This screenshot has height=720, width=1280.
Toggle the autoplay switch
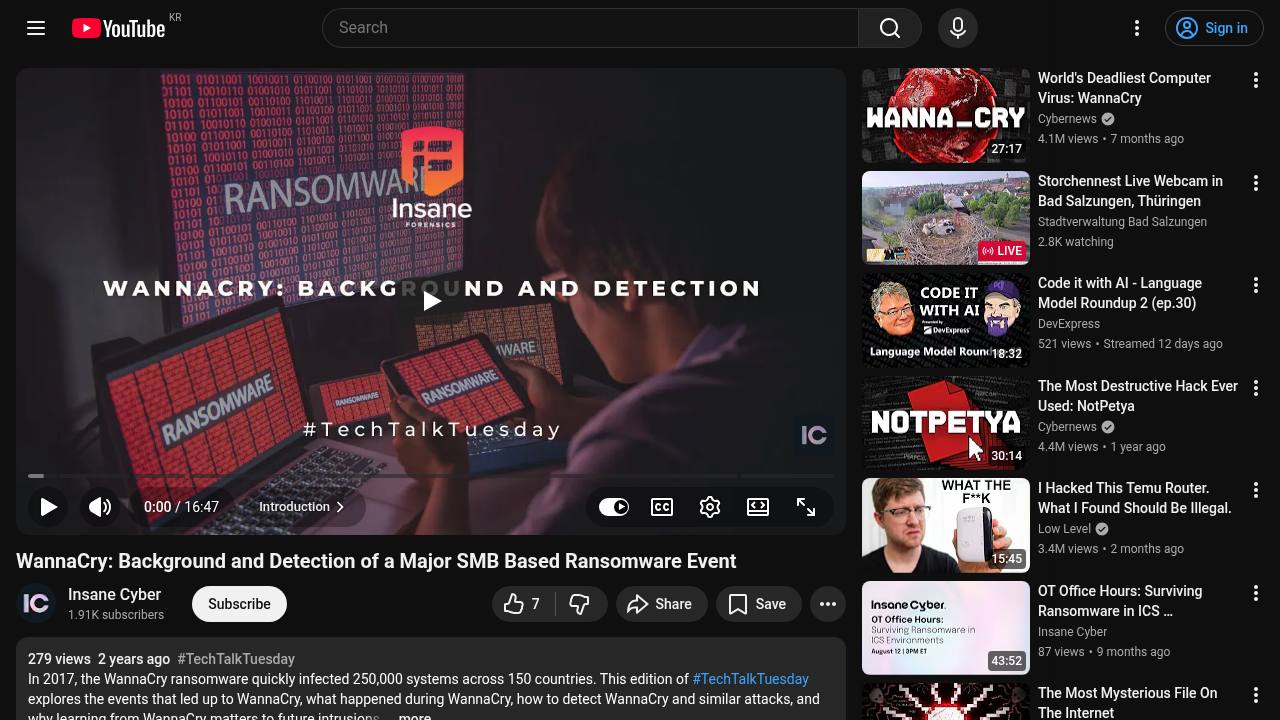click(x=614, y=507)
